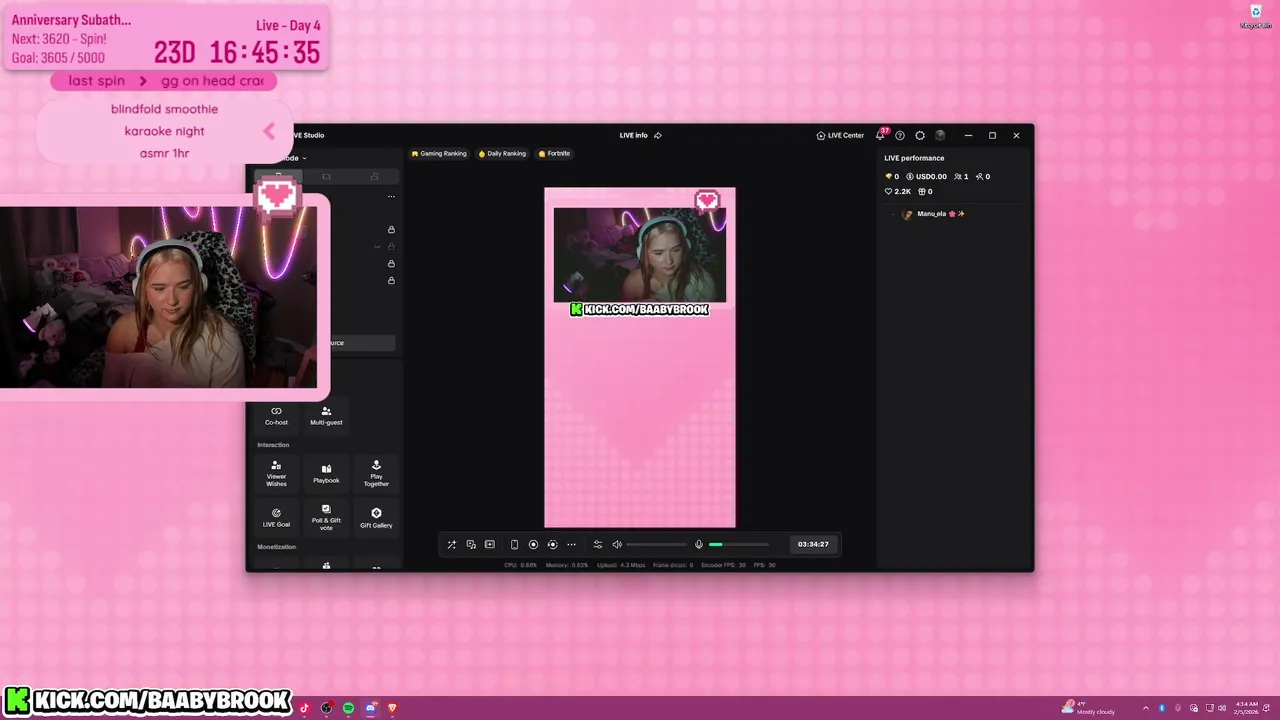Open the Co-host tool
The height and width of the screenshot is (720, 1280).
[x=276, y=415]
